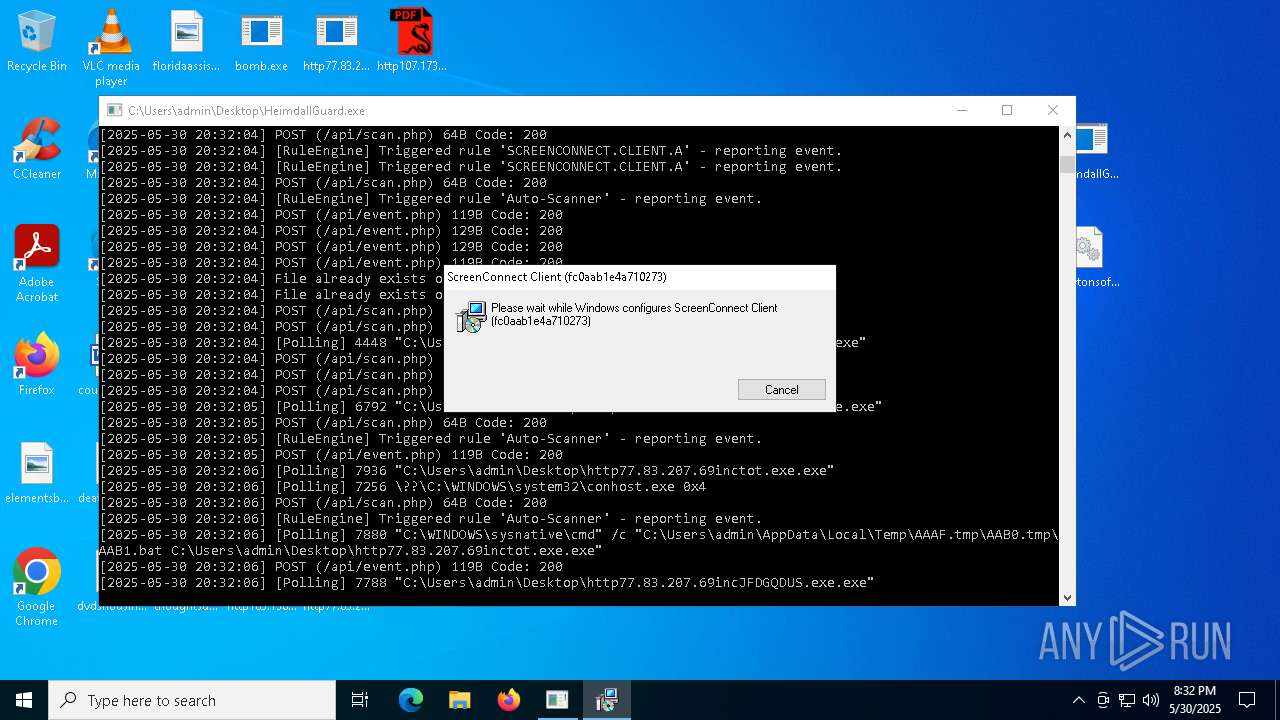
Task: Select the http107.173 PDF icon
Action: pos(411,42)
